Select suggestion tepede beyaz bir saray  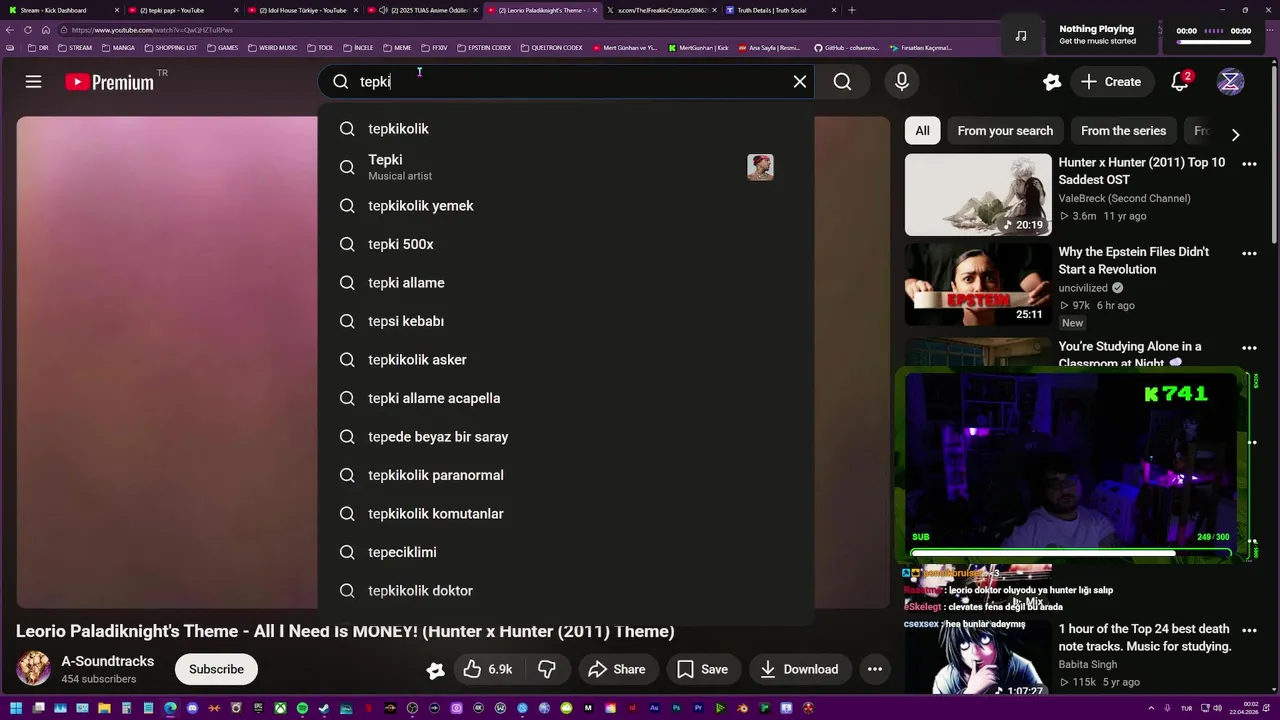tap(565, 437)
